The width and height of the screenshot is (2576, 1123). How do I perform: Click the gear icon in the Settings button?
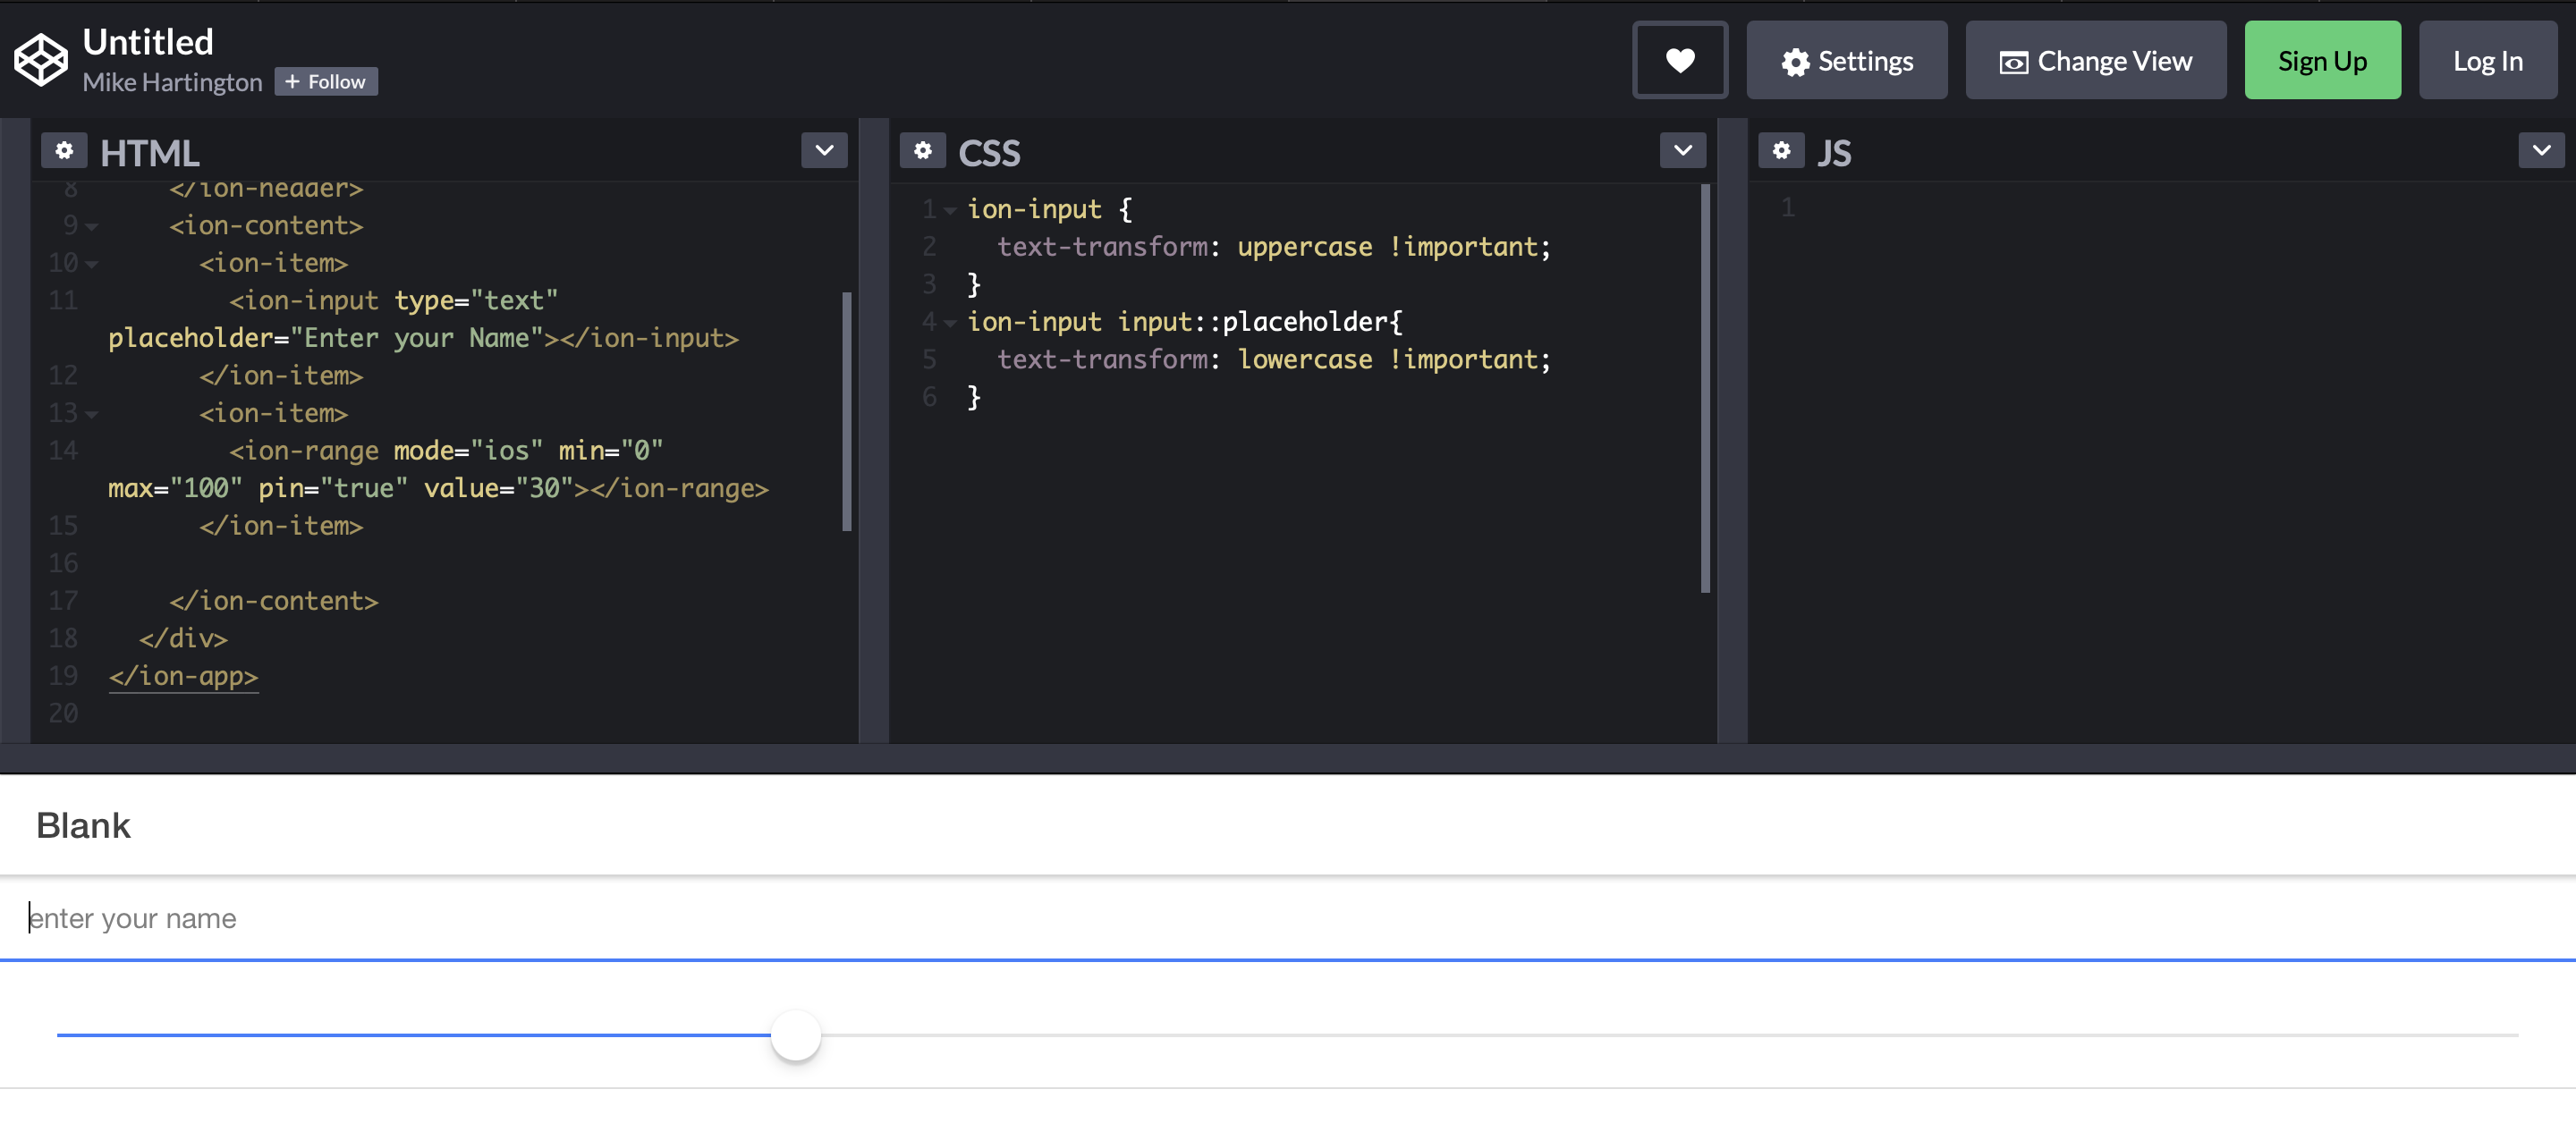(1795, 62)
